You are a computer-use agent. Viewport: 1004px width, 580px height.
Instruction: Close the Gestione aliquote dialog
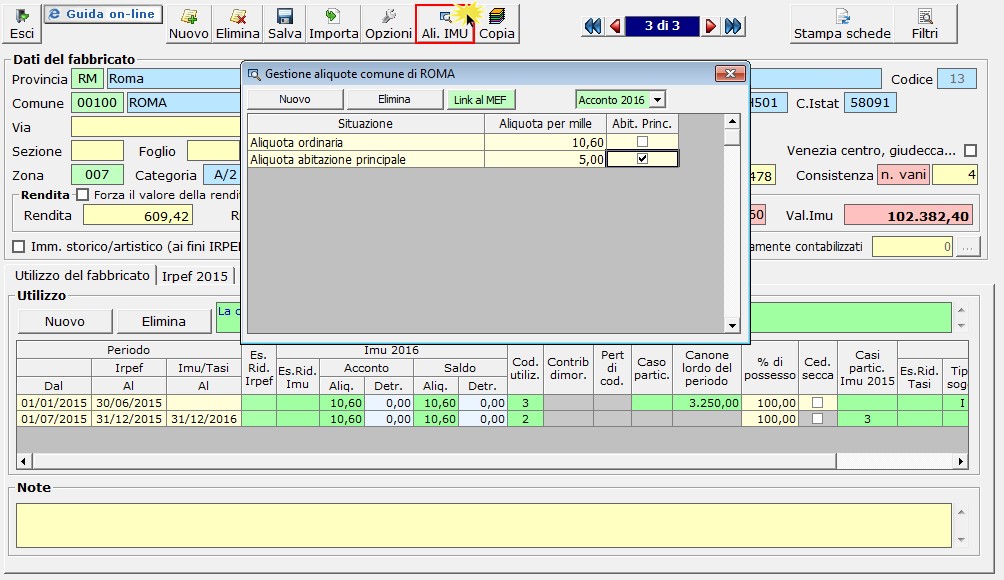[x=730, y=74]
